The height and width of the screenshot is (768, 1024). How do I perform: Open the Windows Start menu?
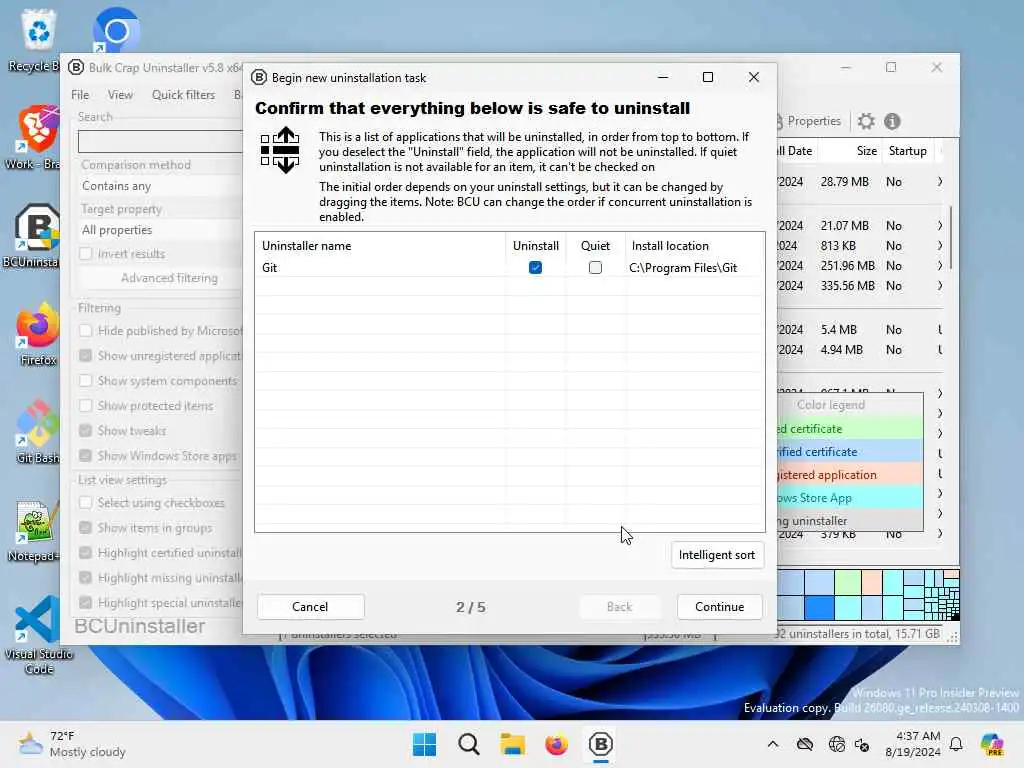424,744
